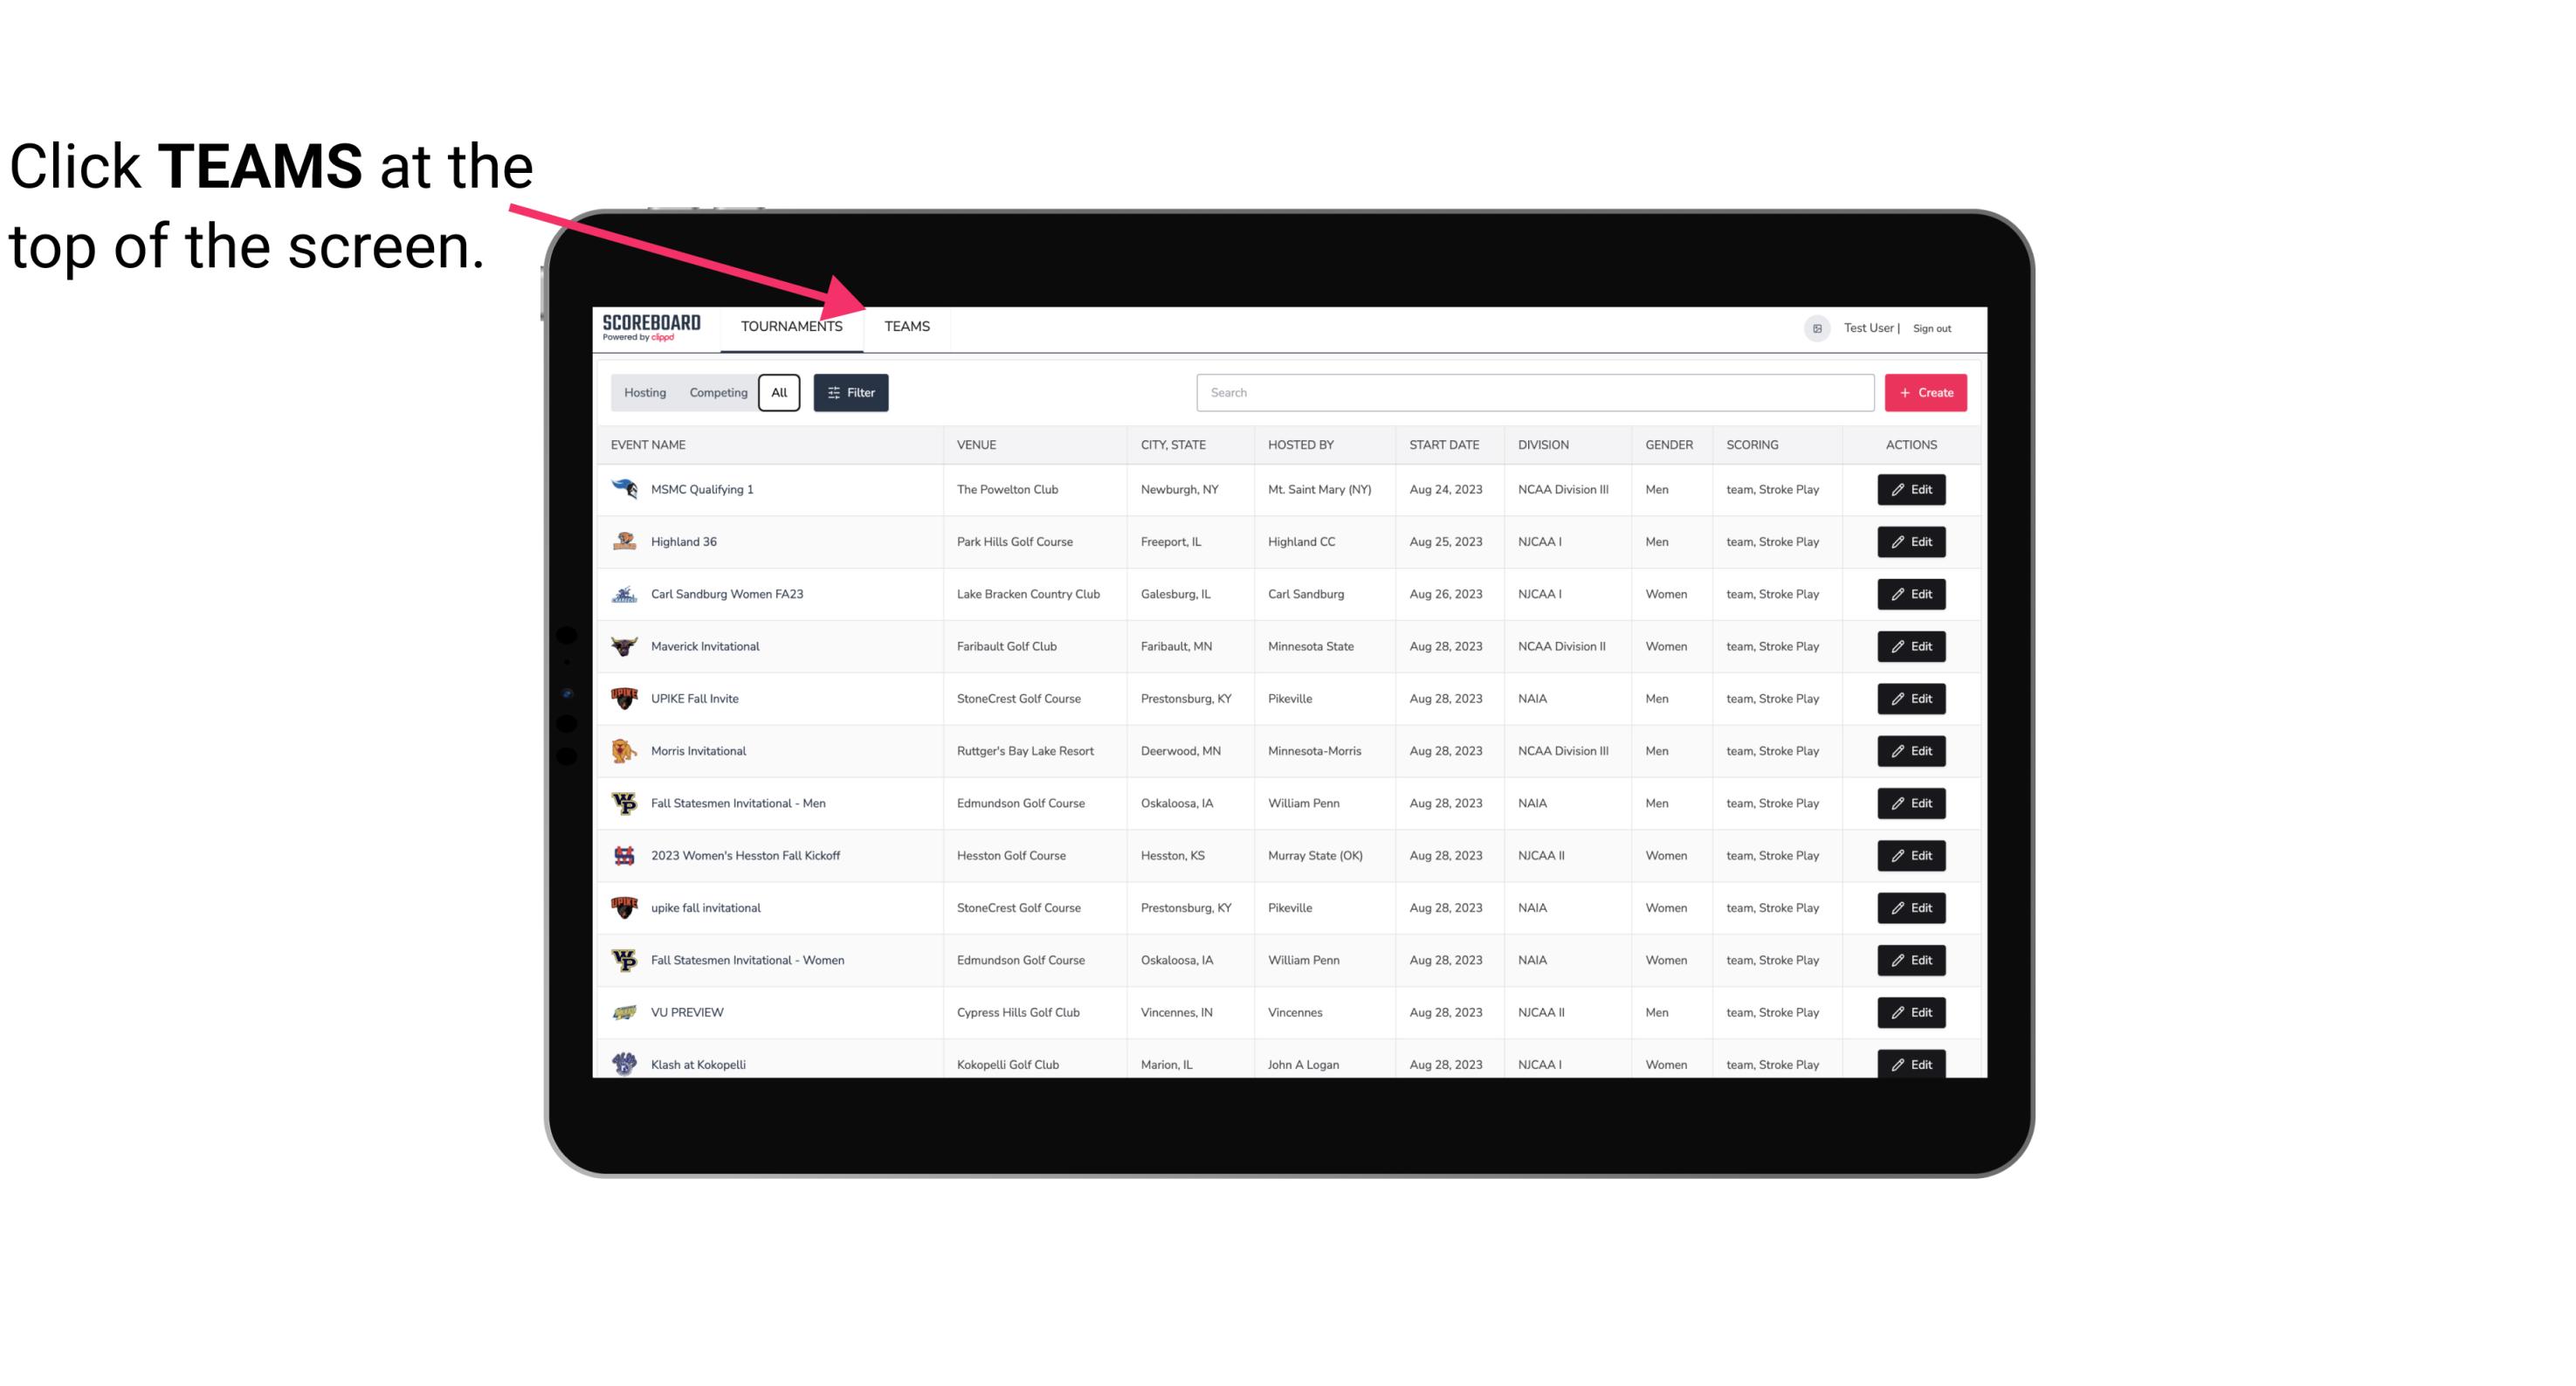The width and height of the screenshot is (2576, 1386).
Task: Click the + Create button
Action: pos(1925,391)
